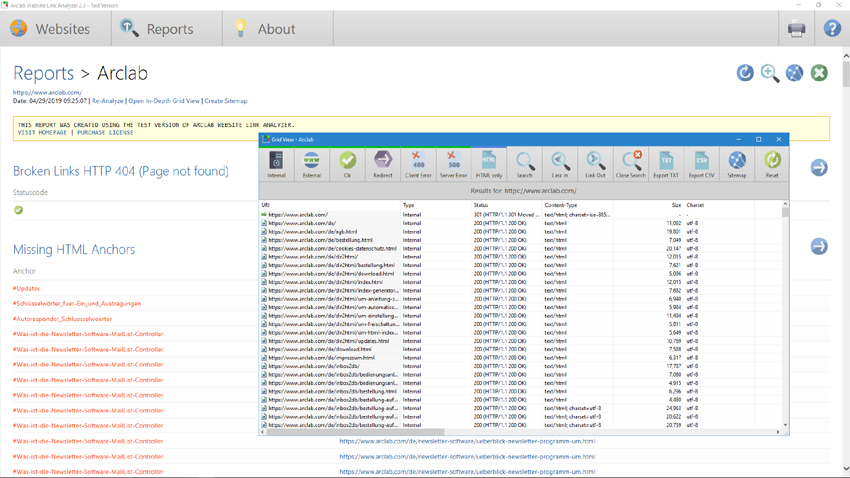Sort grid by Status column header
Screen dimensions: 850x478
[507, 205]
